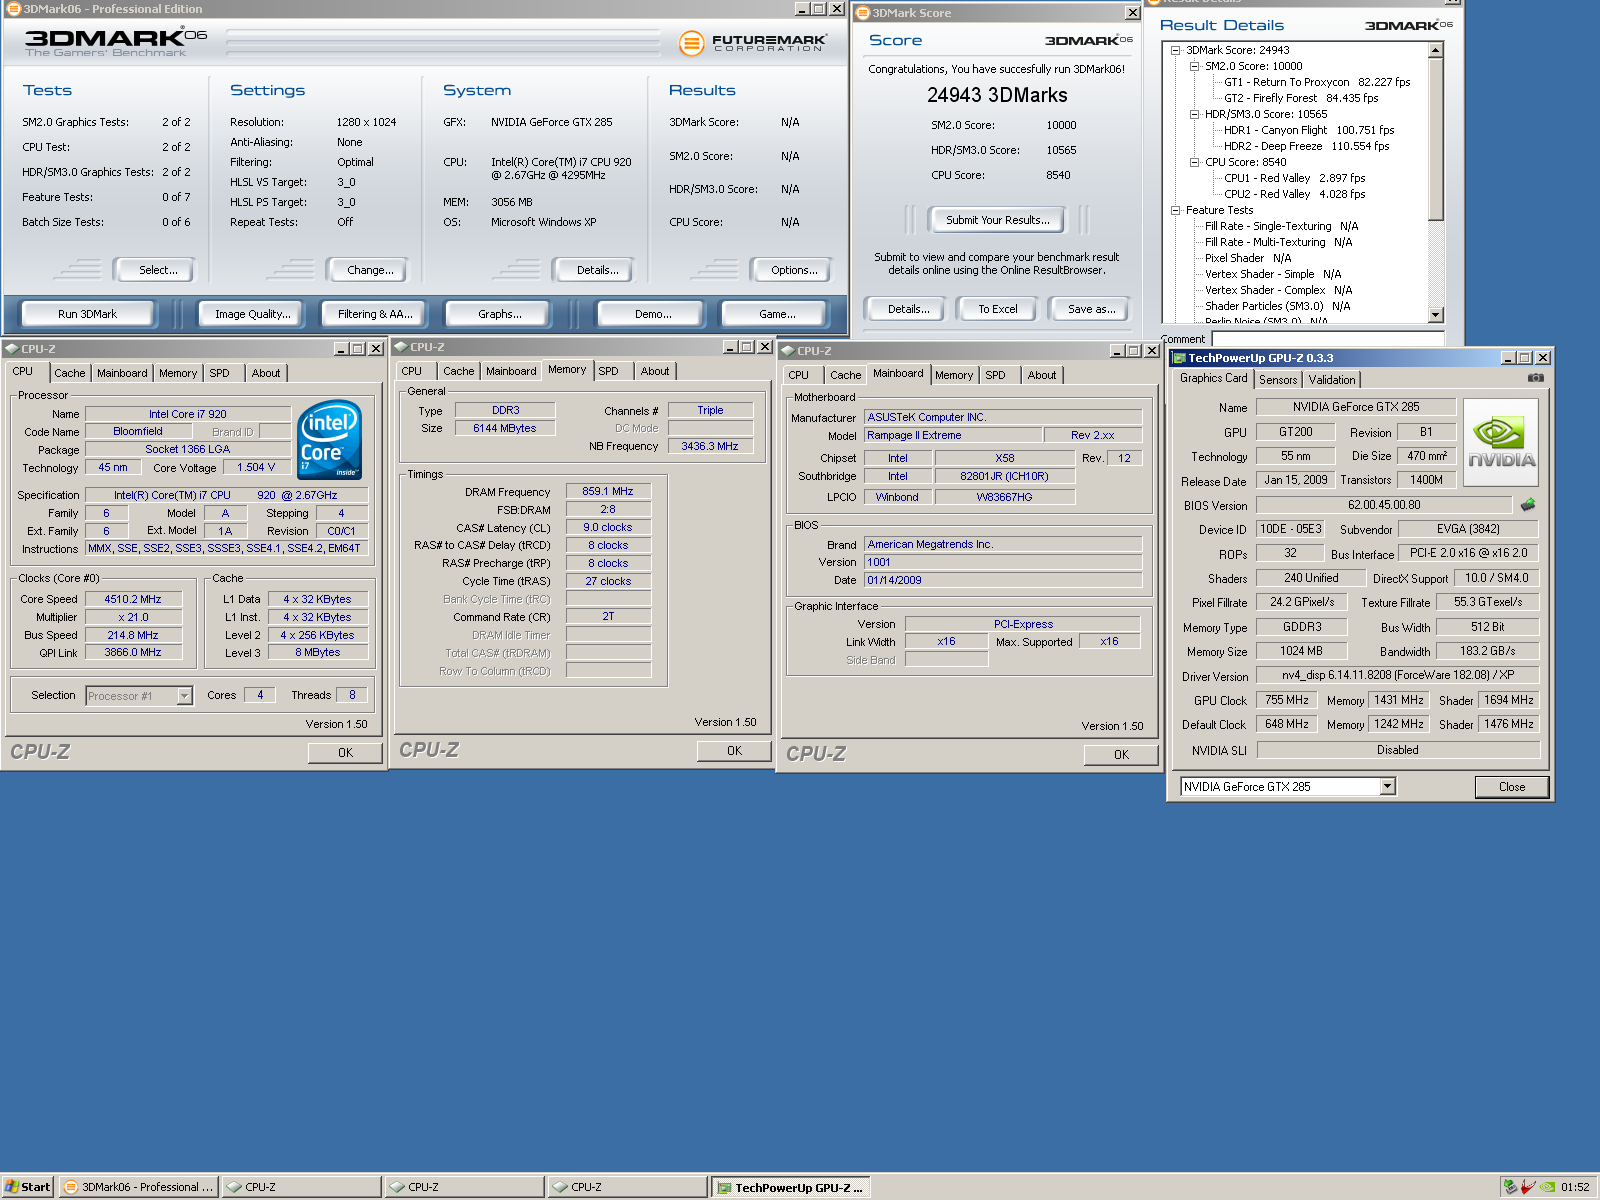The height and width of the screenshot is (1200, 1600).
Task: Click Details... under System
Action: (x=598, y=270)
